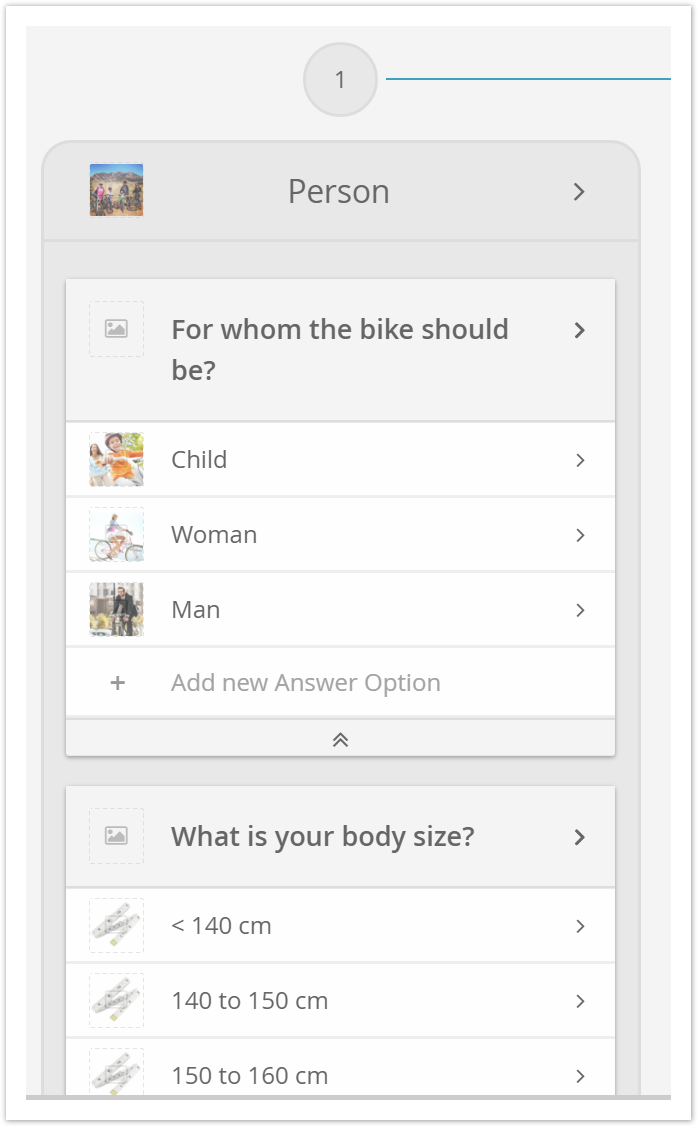Open the Woman answer chevron
The height and width of the screenshot is (1126, 697).
[x=580, y=536]
